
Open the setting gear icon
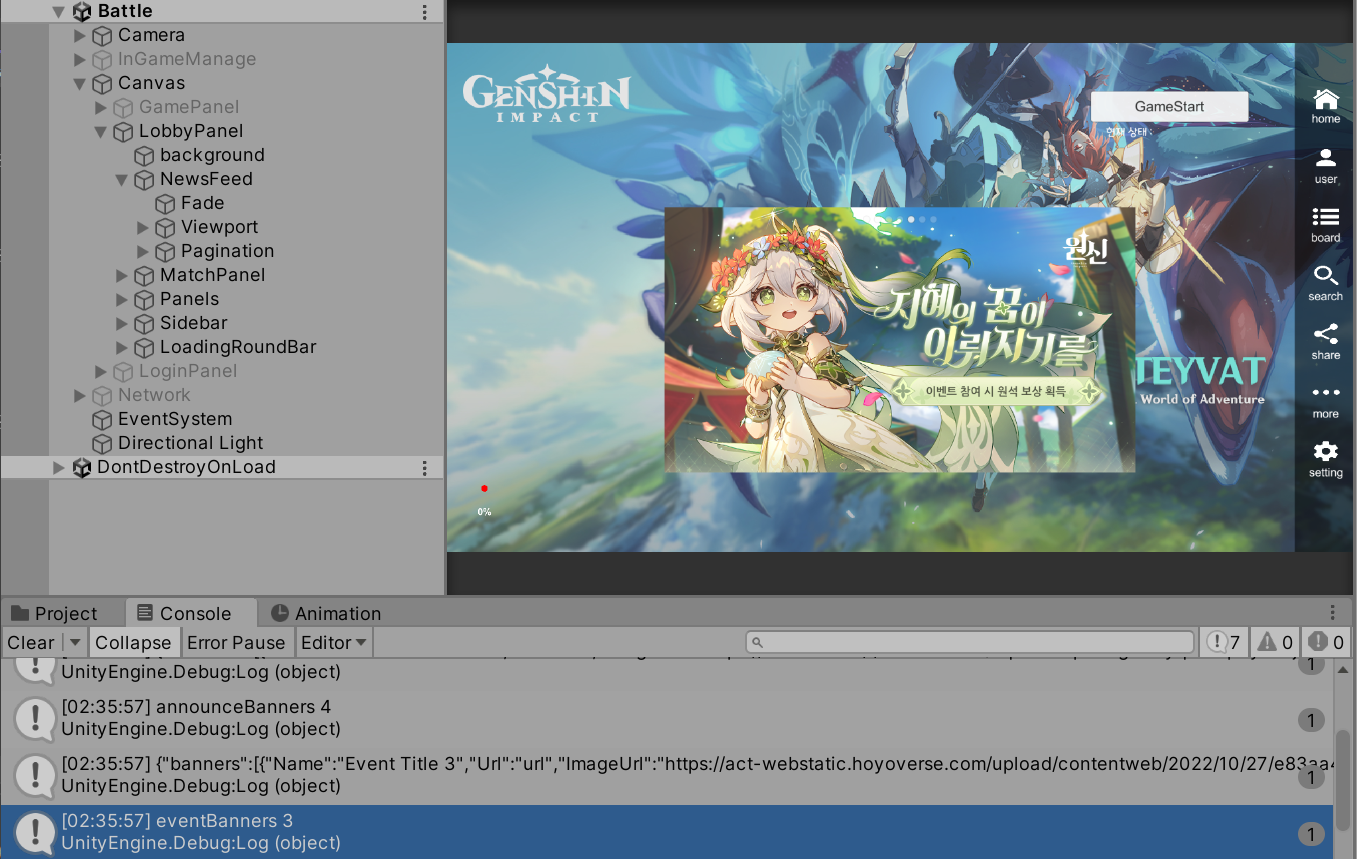click(x=1326, y=451)
